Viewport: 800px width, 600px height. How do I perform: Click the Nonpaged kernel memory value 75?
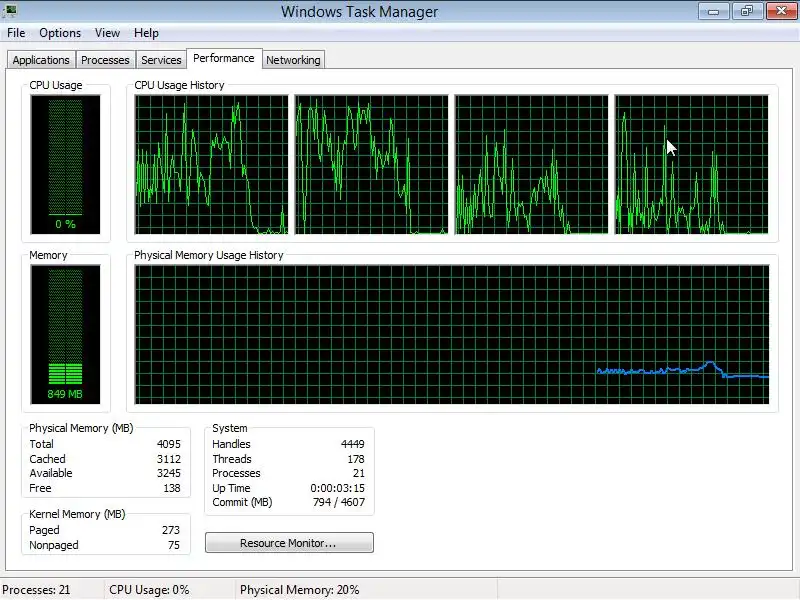pos(174,545)
